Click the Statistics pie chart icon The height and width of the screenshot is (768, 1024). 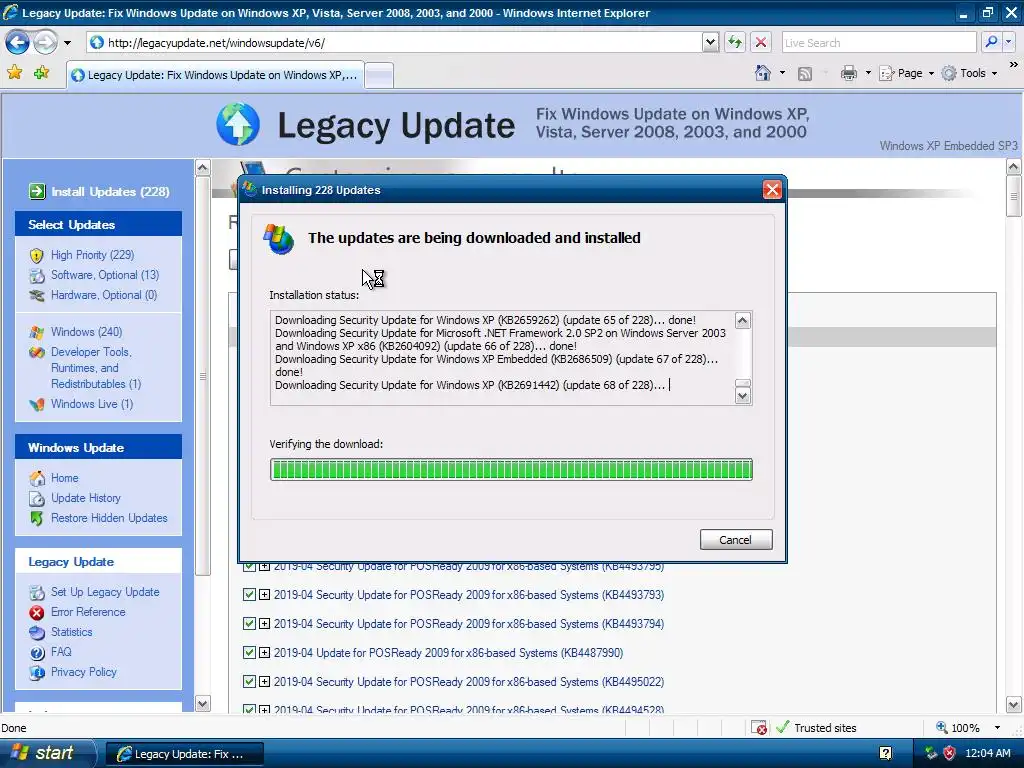point(37,633)
